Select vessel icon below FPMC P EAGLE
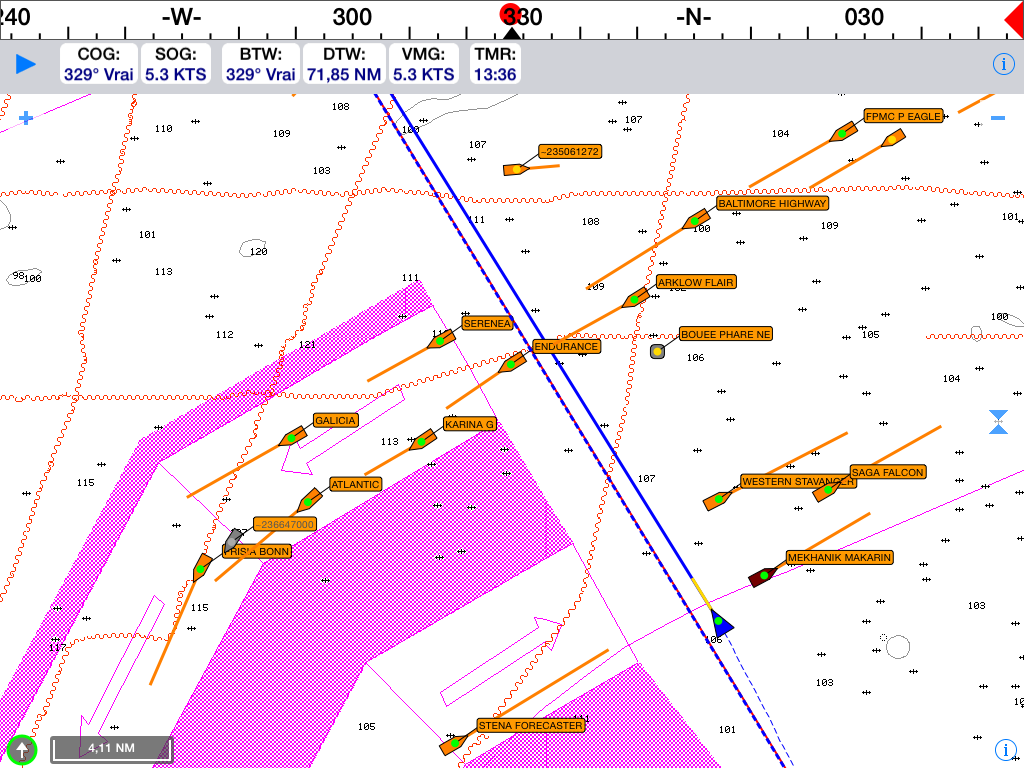 pos(892,139)
